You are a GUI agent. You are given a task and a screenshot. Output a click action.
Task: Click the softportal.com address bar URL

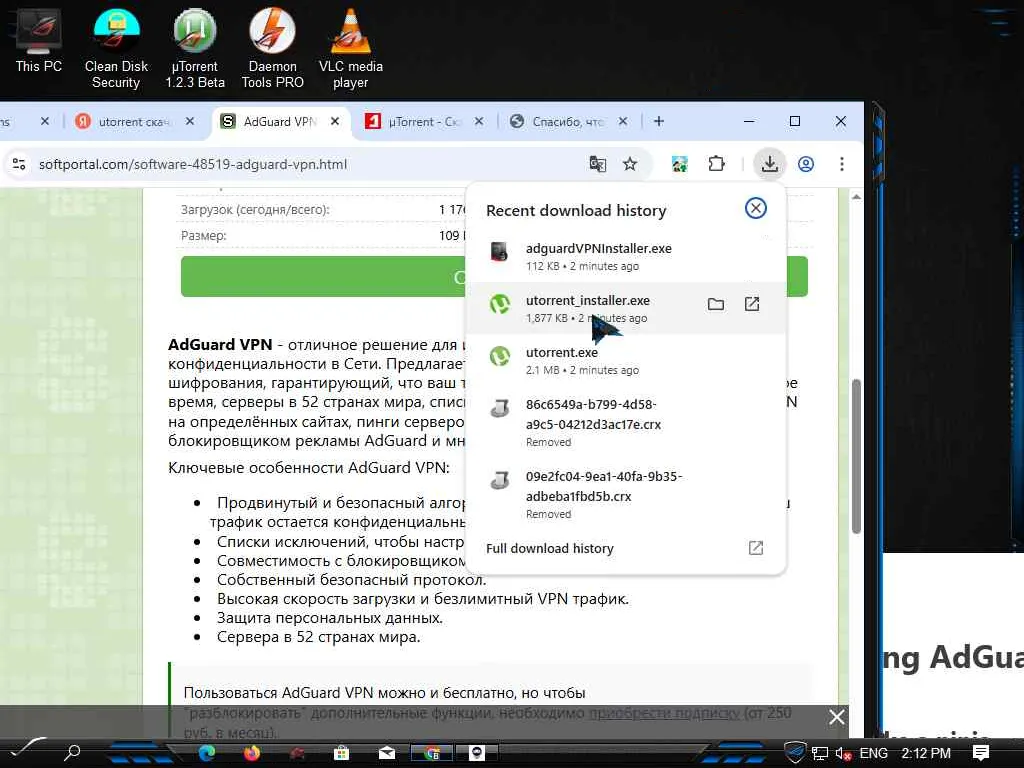[193, 165]
